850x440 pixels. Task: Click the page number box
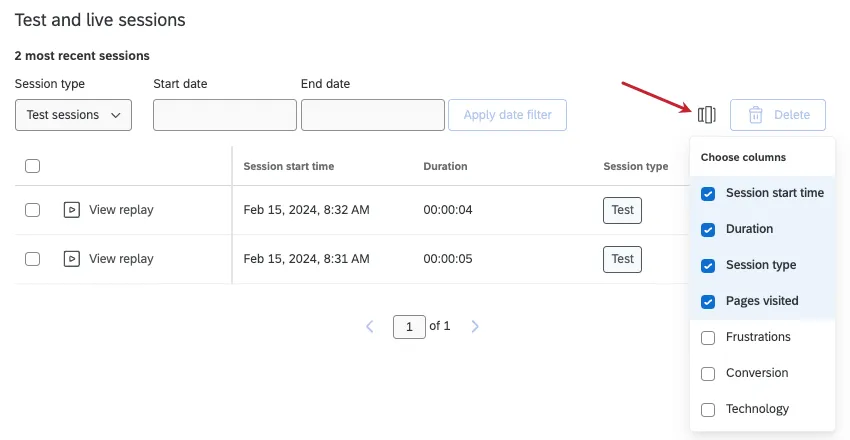click(x=409, y=326)
